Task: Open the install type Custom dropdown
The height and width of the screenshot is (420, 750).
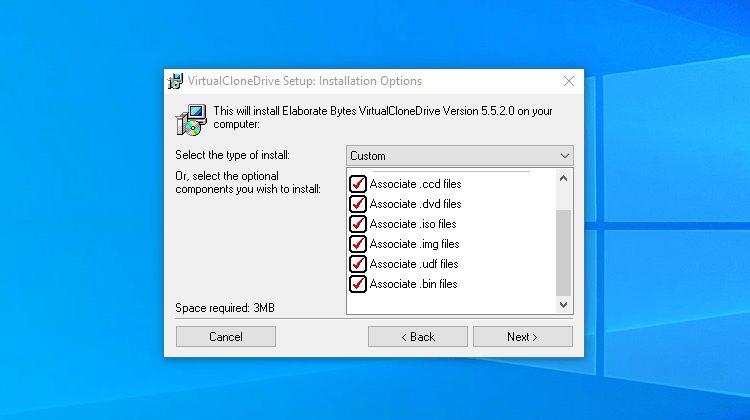Action: click(460, 156)
